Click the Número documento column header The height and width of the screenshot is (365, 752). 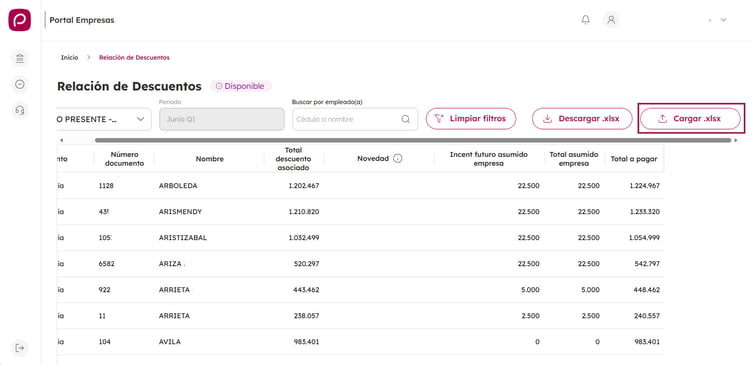124,159
